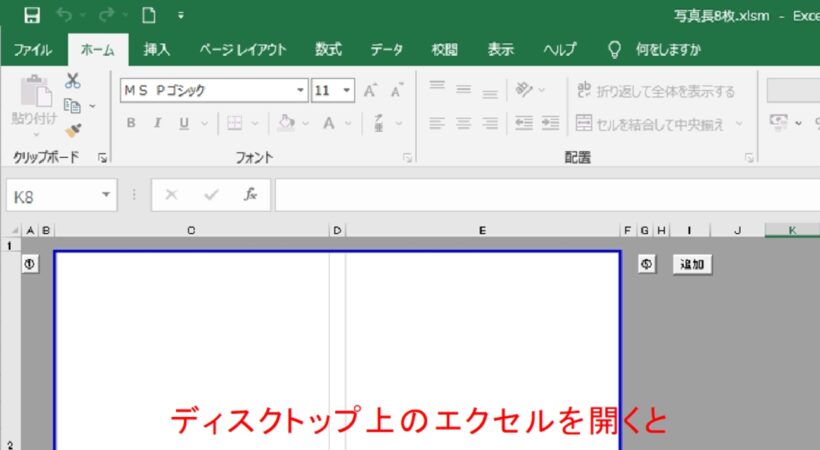The height and width of the screenshot is (450, 820).
Task: Click the Increase Indent icon
Action: pyautogui.click(x=550, y=124)
